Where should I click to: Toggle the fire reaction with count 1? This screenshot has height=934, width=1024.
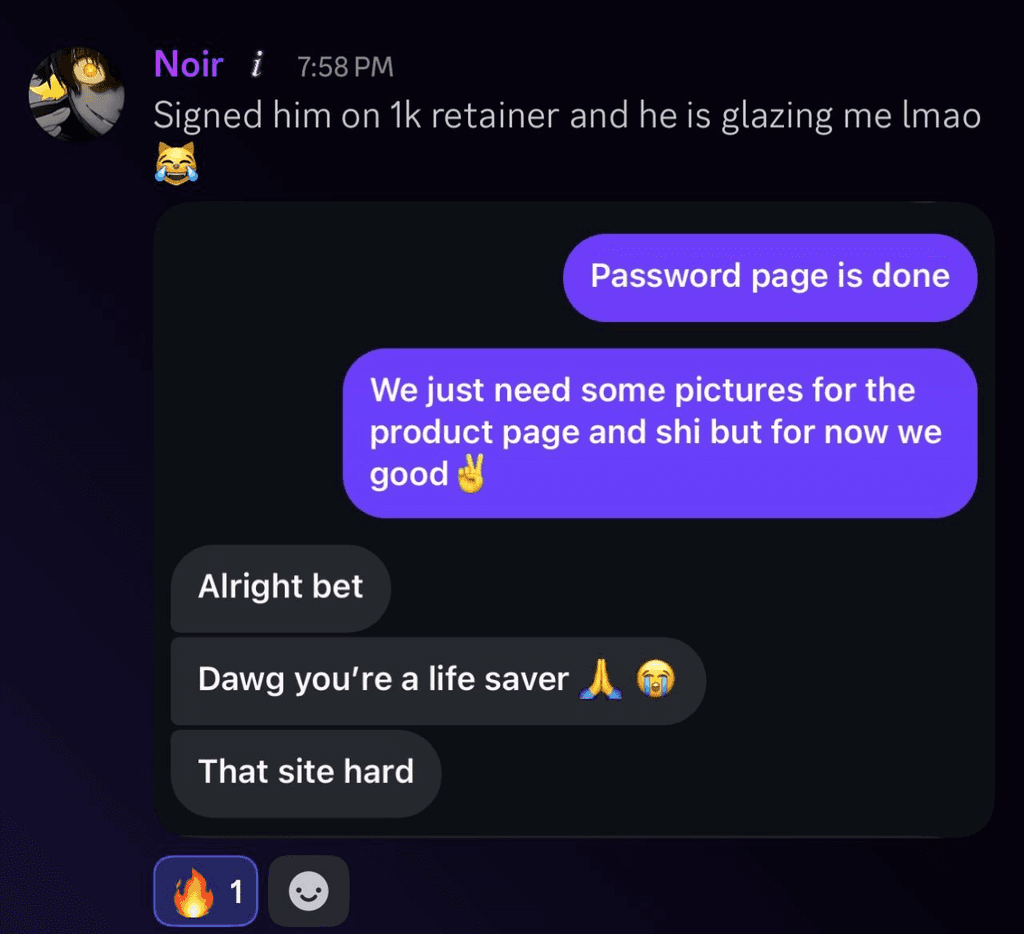point(206,891)
